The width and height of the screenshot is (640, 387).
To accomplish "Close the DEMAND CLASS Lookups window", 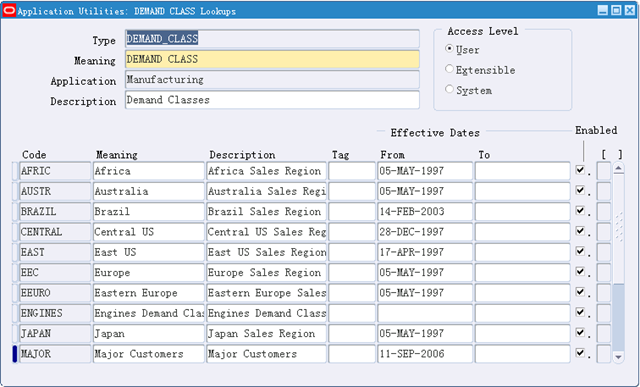I will coord(630,11).
